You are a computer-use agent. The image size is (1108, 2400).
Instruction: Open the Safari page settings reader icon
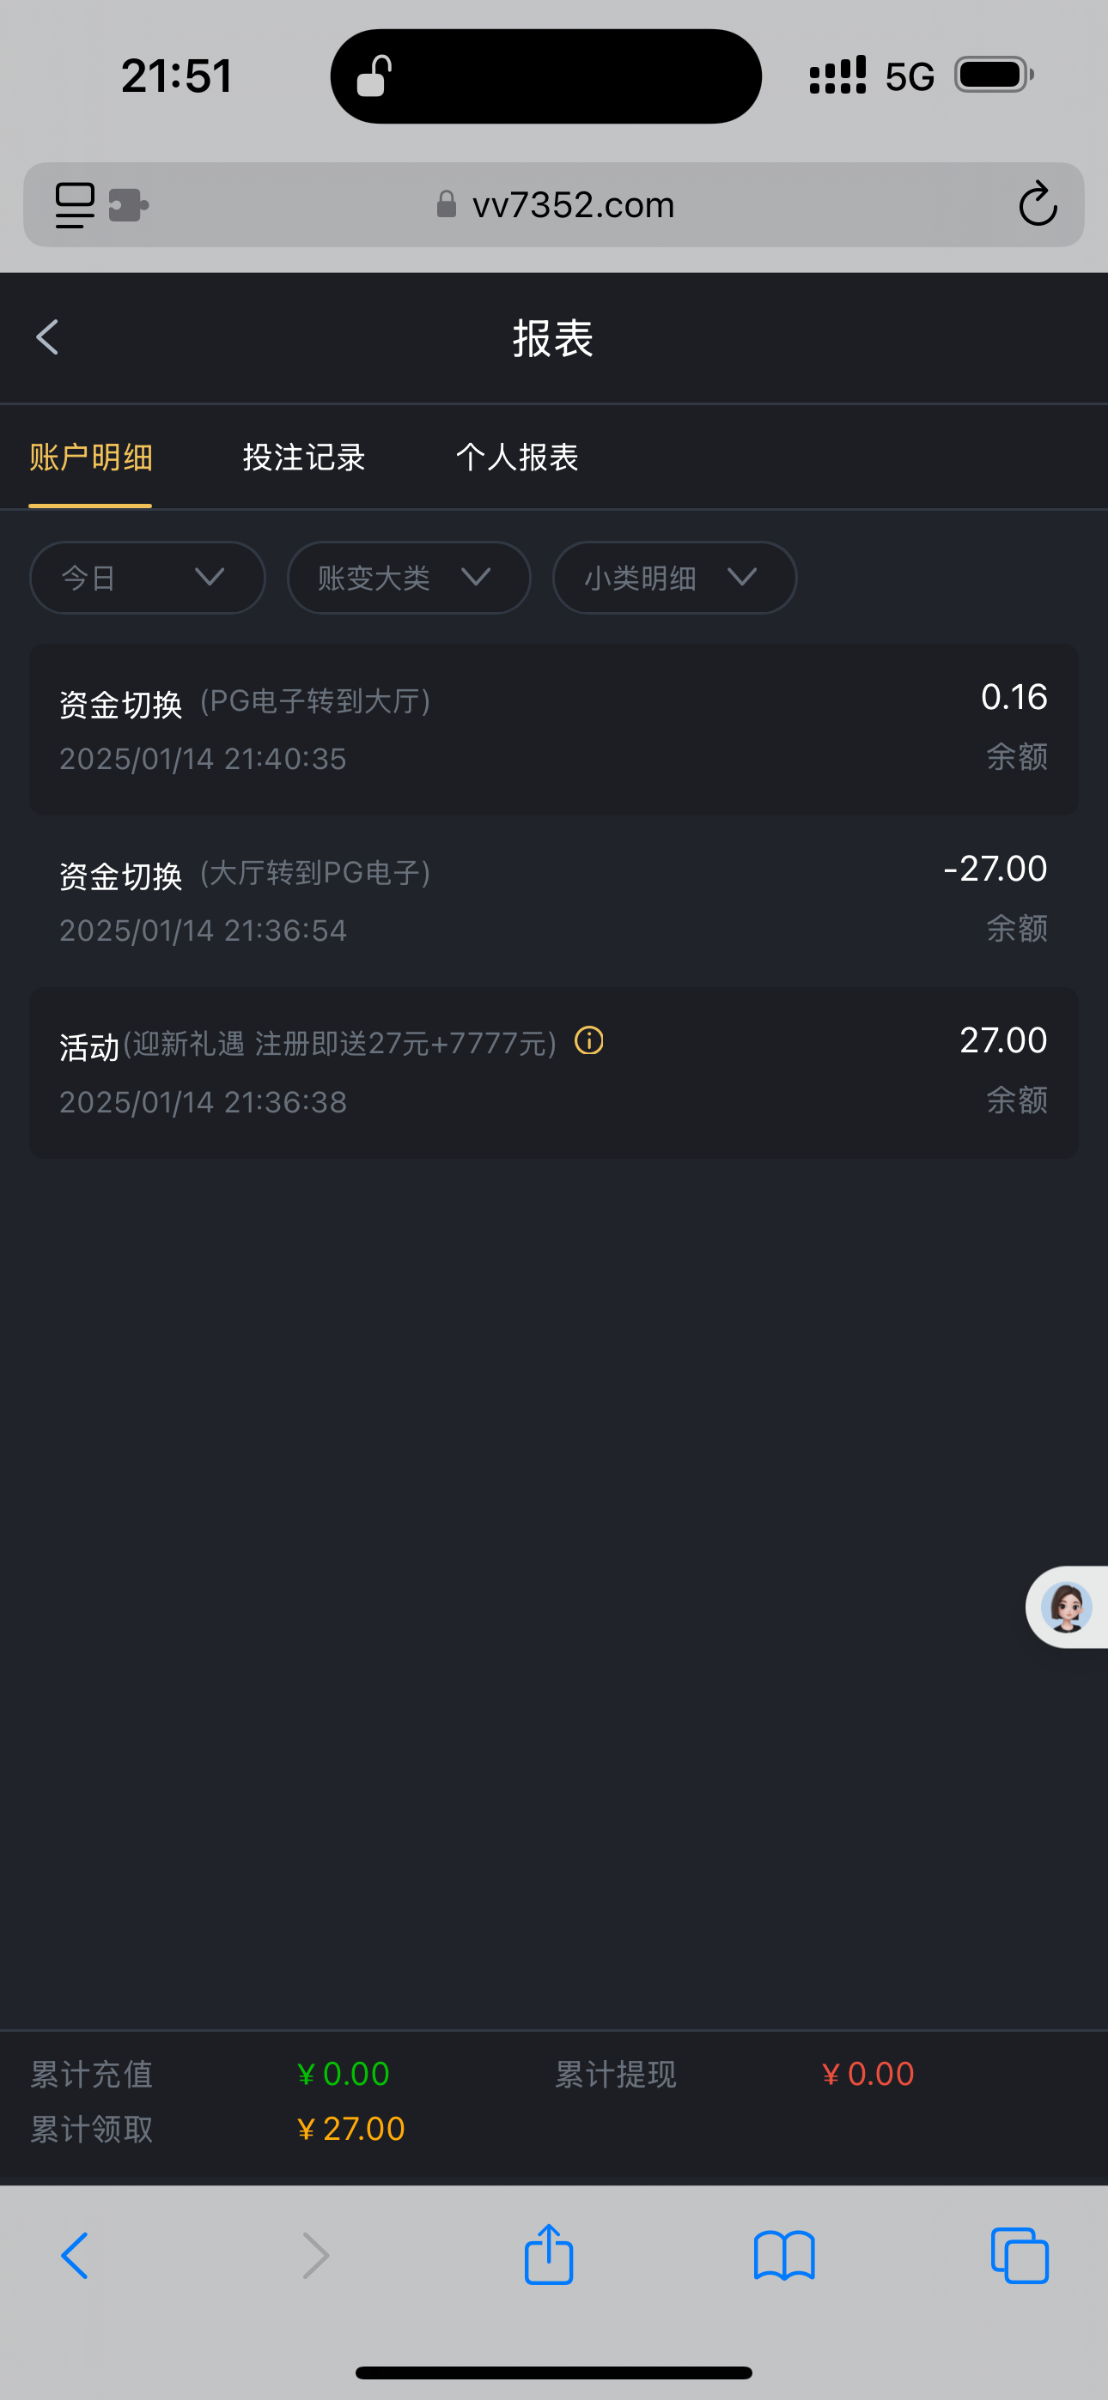tap(75, 205)
